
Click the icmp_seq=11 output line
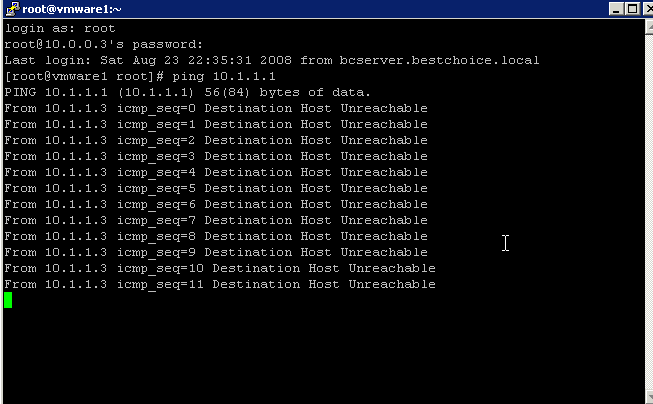(x=220, y=284)
